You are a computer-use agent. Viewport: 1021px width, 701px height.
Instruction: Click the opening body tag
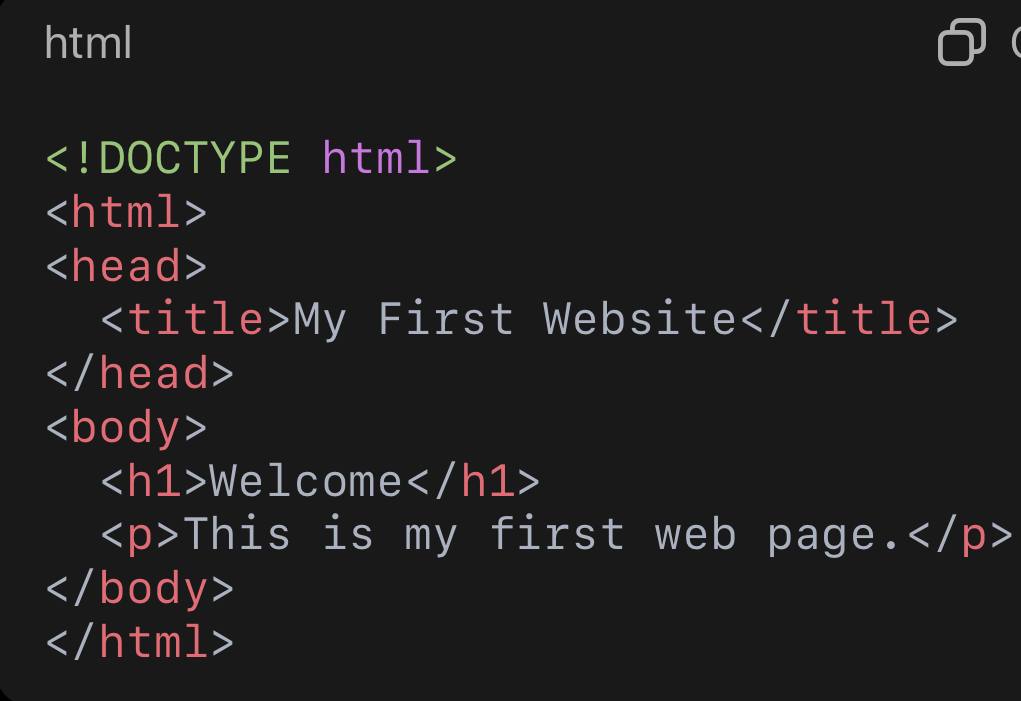click(126, 428)
